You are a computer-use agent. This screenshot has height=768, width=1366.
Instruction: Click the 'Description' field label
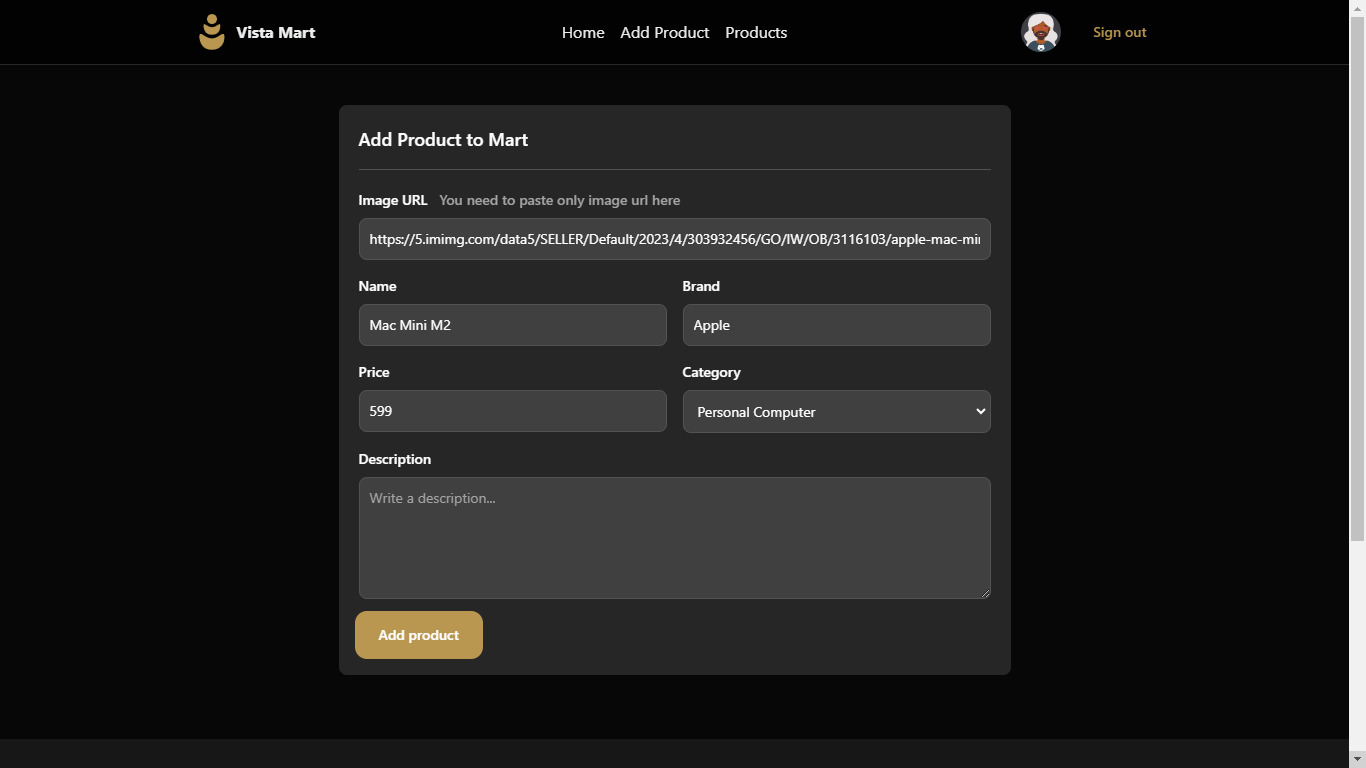[x=395, y=459]
